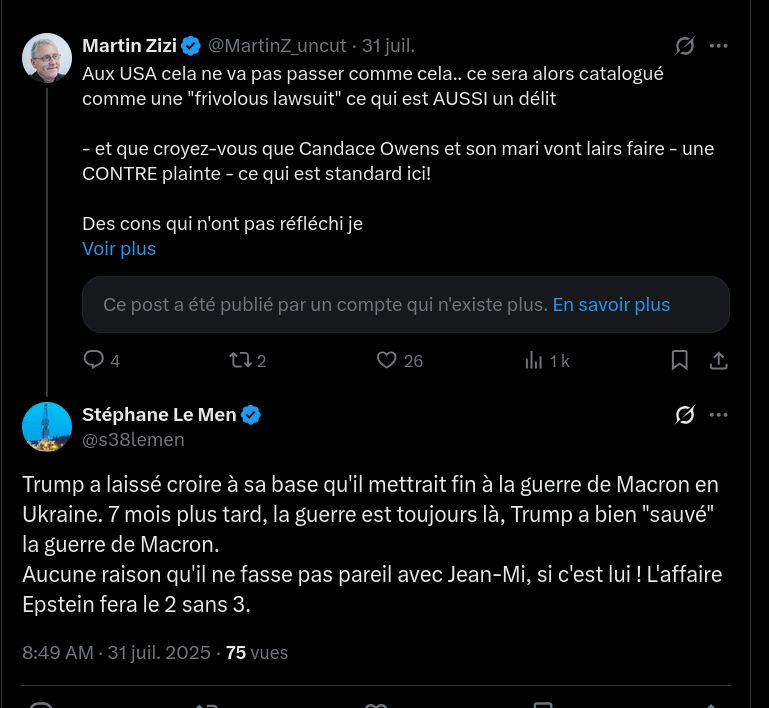Open Martin Zizi's profile name
Image resolution: width=769 pixels, height=708 pixels.
pyautogui.click(x=129, y=45)
